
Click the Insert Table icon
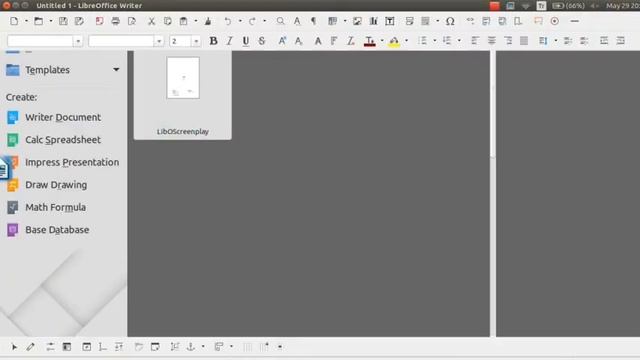[x=333, y=21]
